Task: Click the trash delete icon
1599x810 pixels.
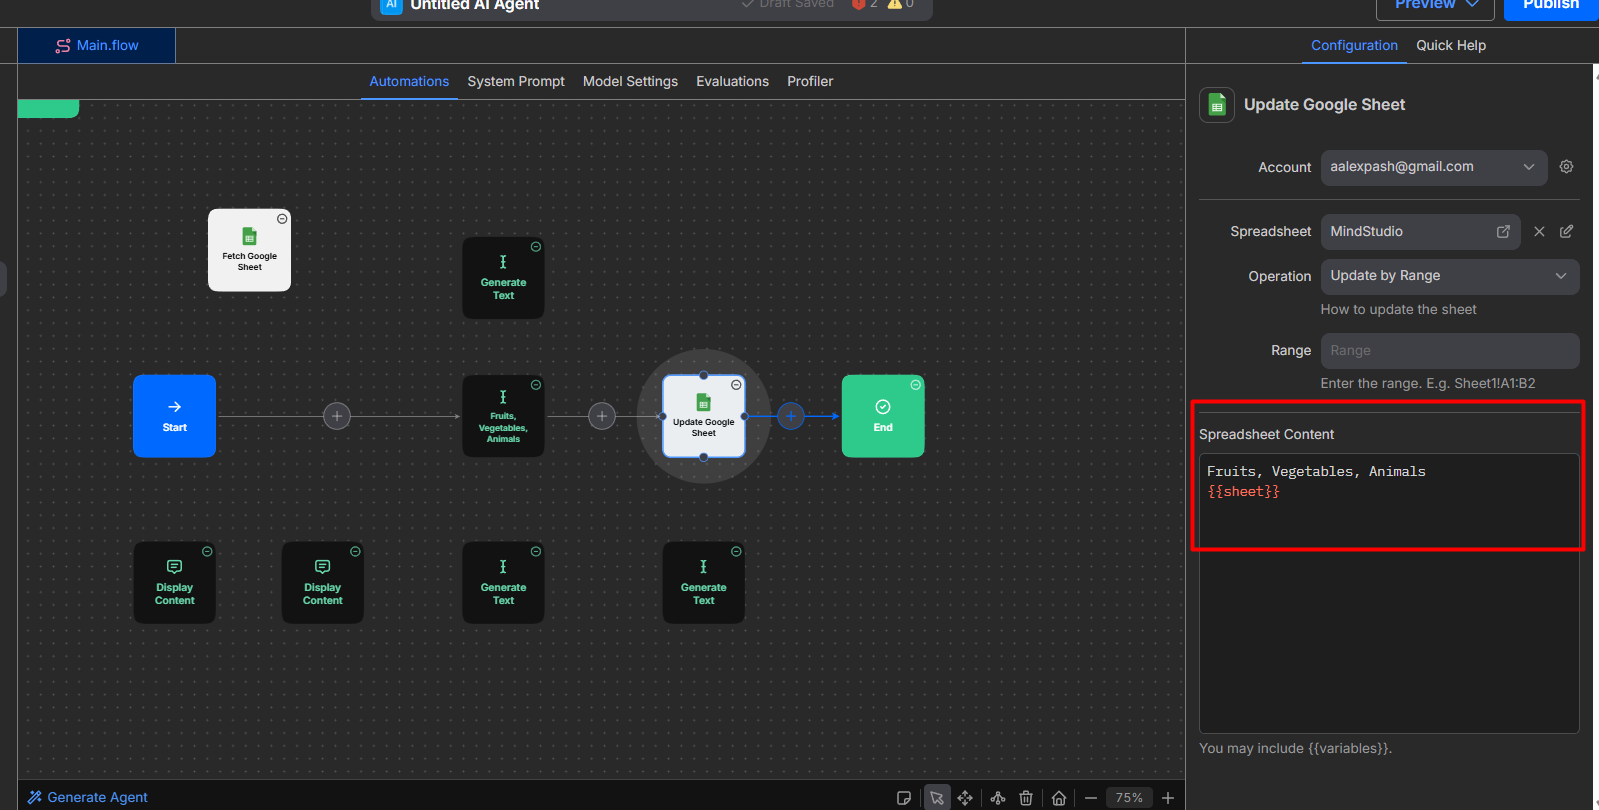Action: tap(1026, 798)
